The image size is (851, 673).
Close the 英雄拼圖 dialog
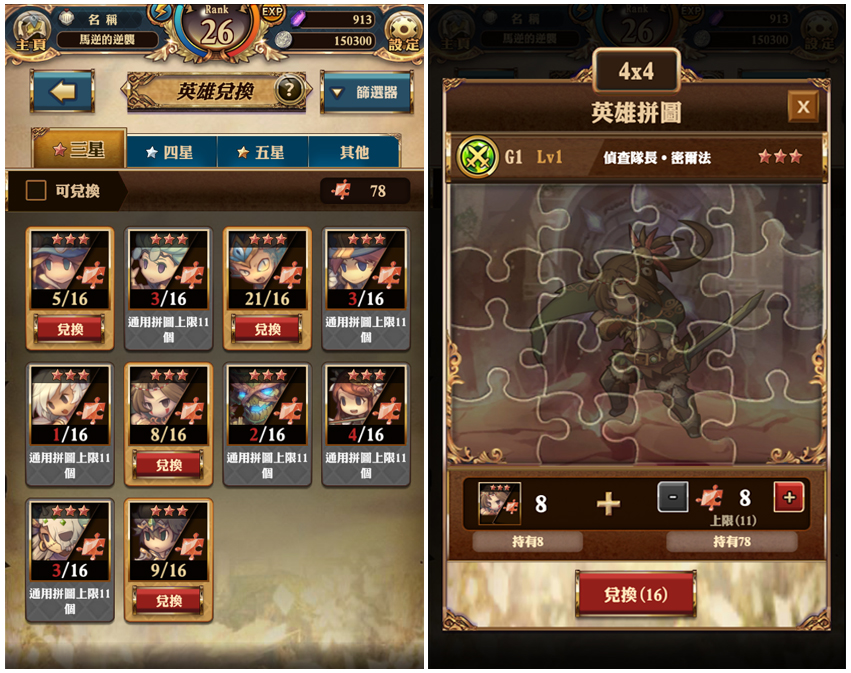click(803, 107)
